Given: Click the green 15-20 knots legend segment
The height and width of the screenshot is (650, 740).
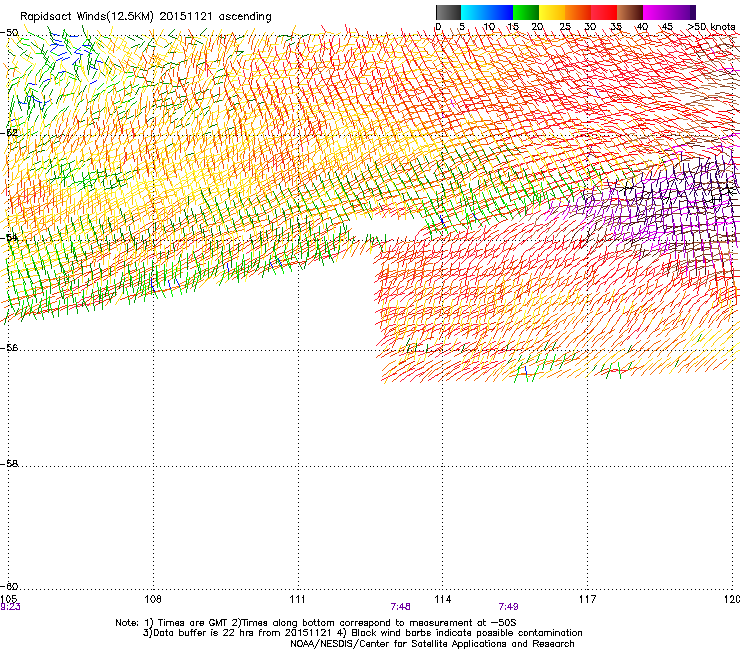Looking at the screenshot, I should pyautogui.click(x=526, y=12).
